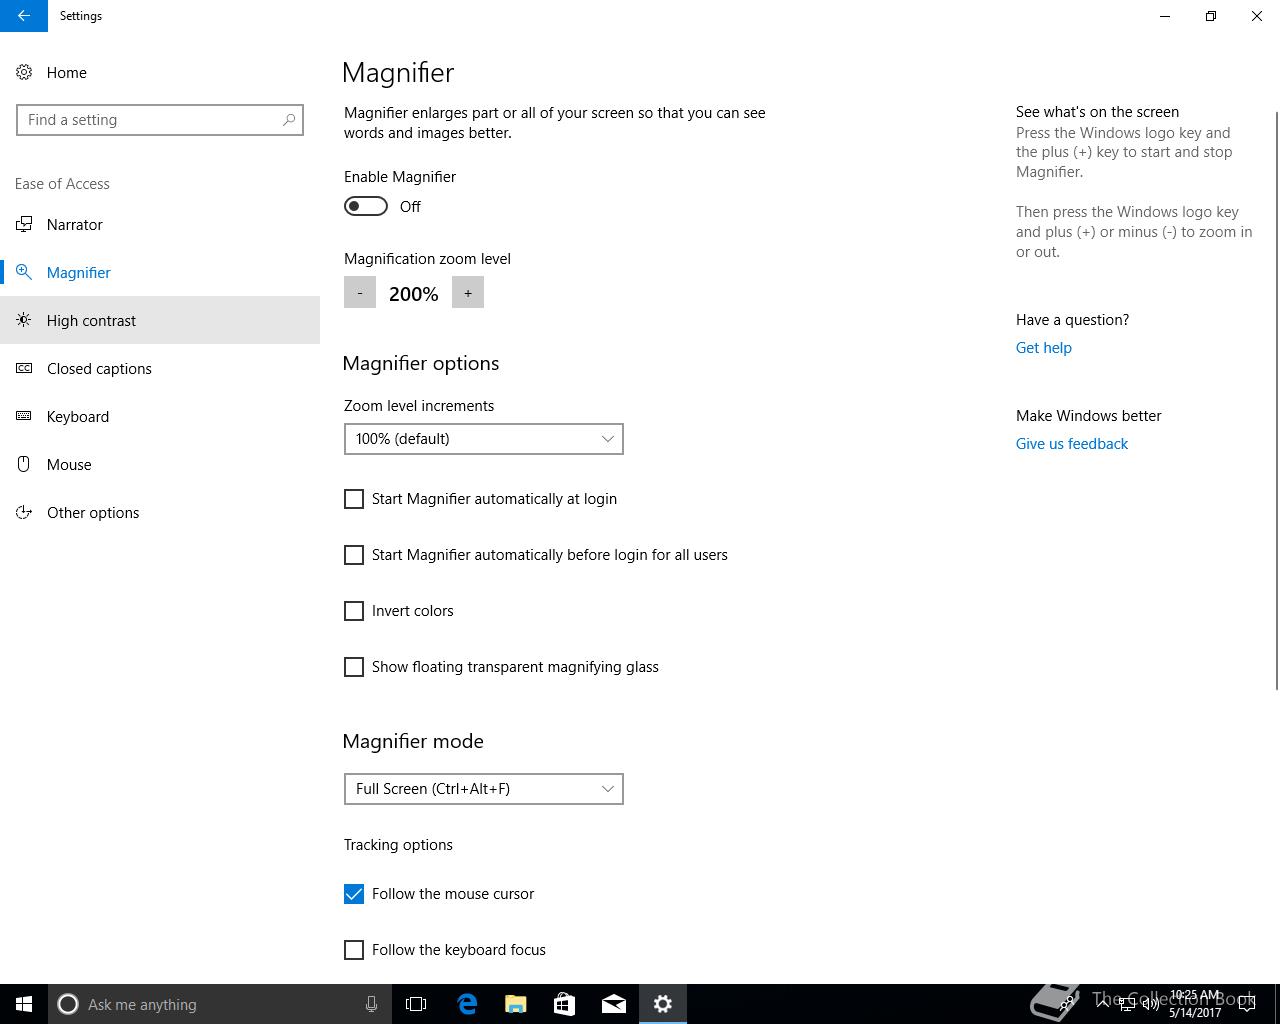The height and width of the screenshot is (1024, 1280).
Task: Open the Store from taskbar
Action: (564, 1004)
